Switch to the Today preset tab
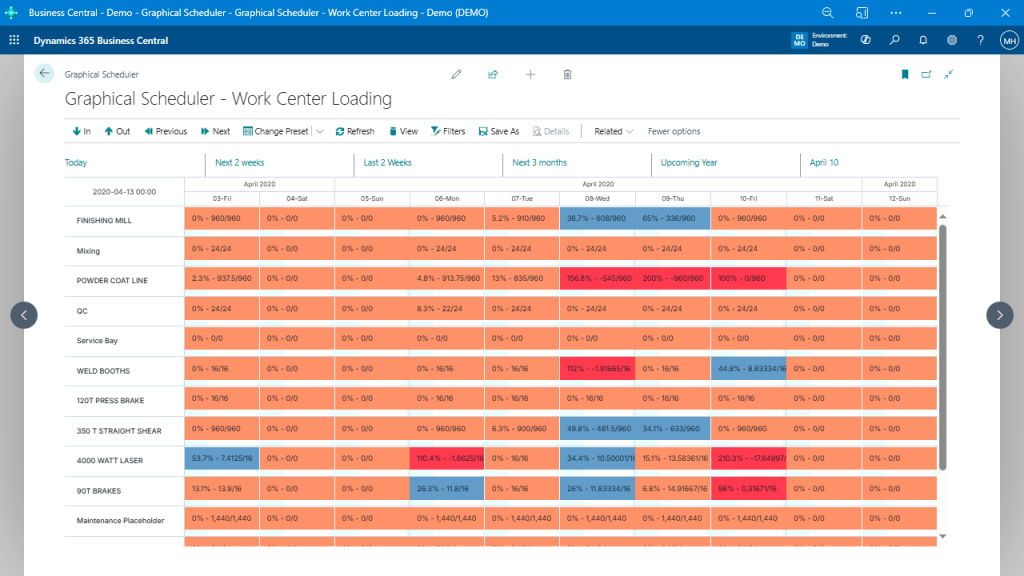 [78, 162]
